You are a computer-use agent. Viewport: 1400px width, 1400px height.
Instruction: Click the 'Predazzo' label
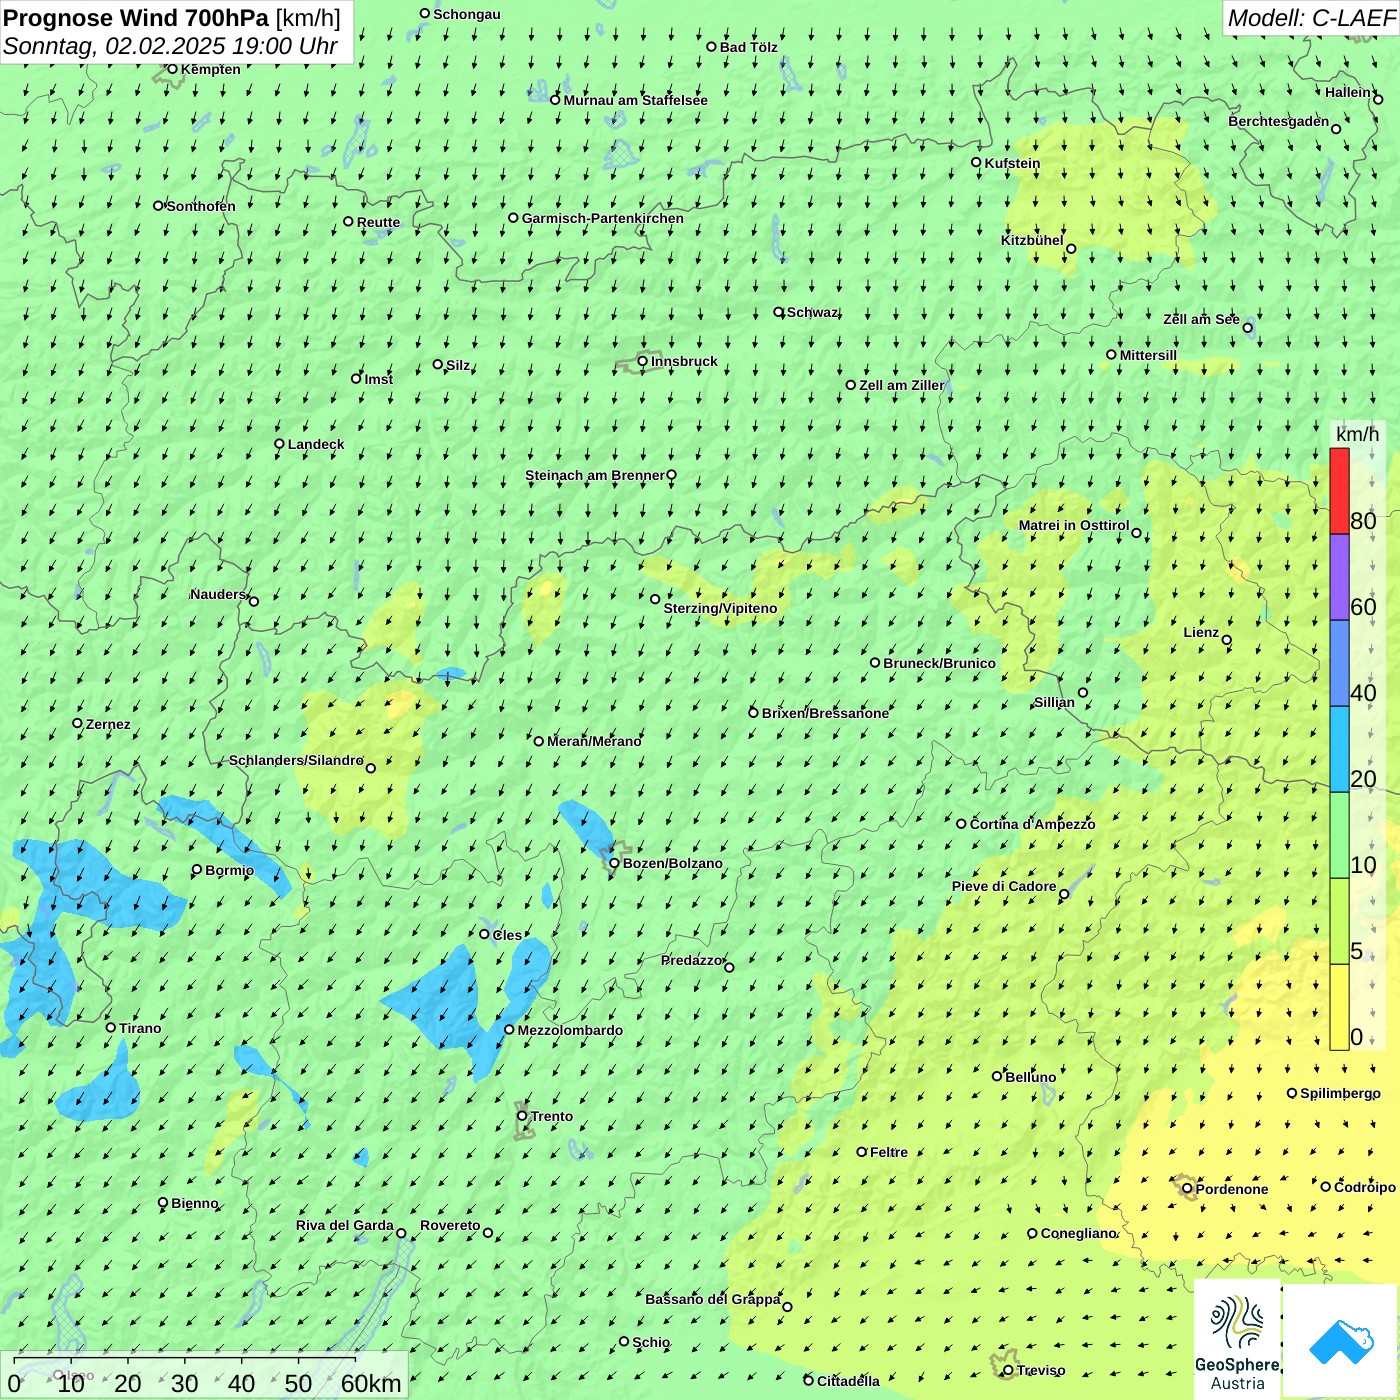[691, 960]
